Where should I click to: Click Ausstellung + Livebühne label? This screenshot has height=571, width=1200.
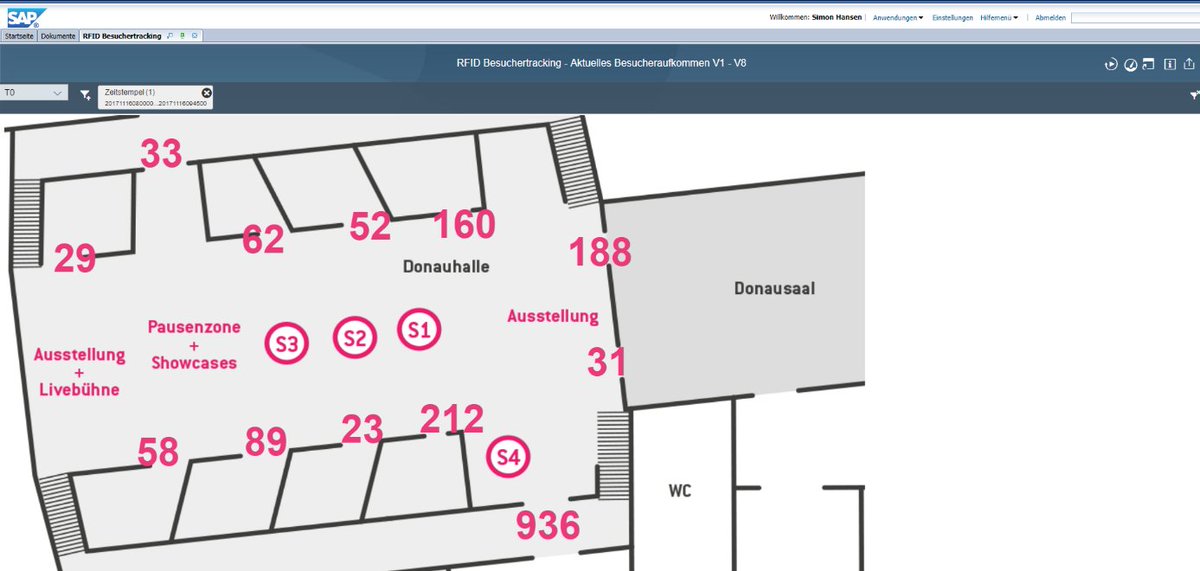point(79,372)
